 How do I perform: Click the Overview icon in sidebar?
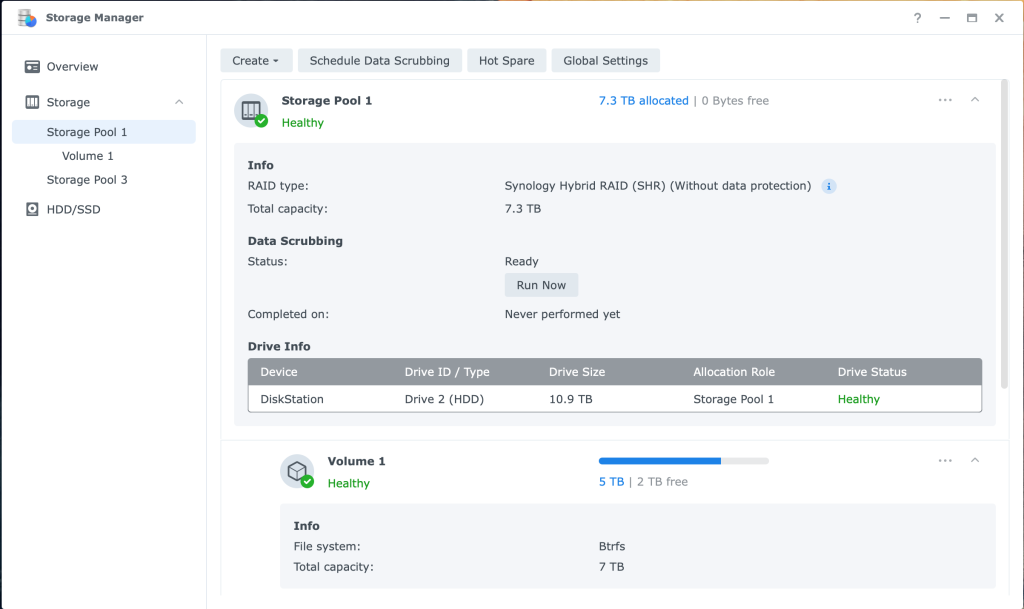[x=32, y=67]
